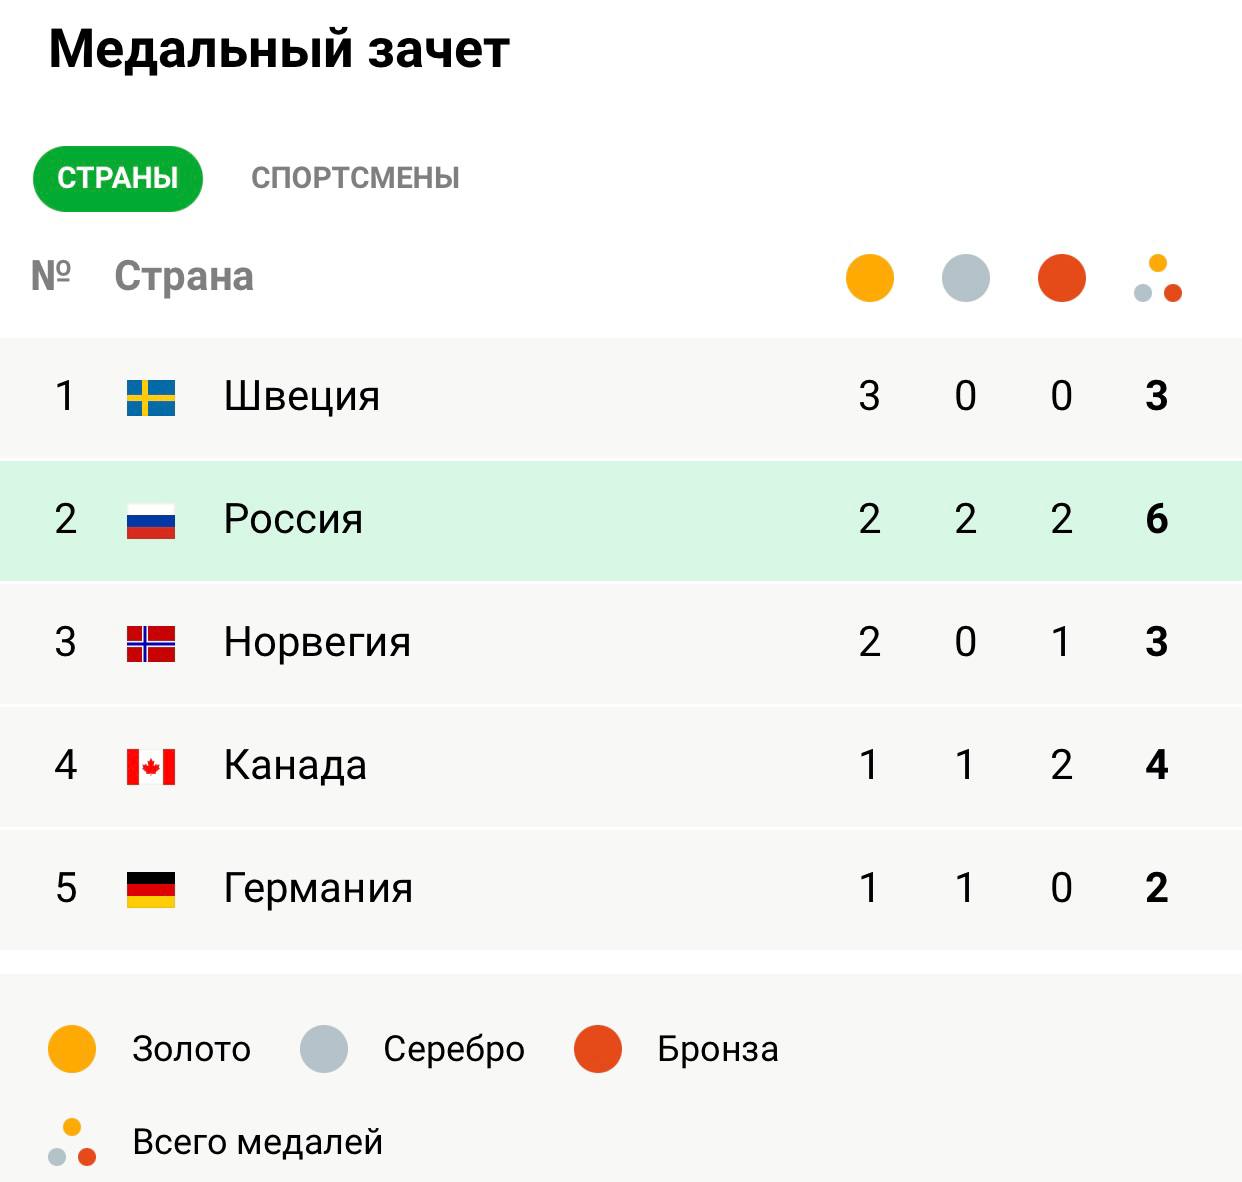Click the Серебро legend silver circle
This screenshot has height=1182, width=1242.
click(x=324, y=1049)
